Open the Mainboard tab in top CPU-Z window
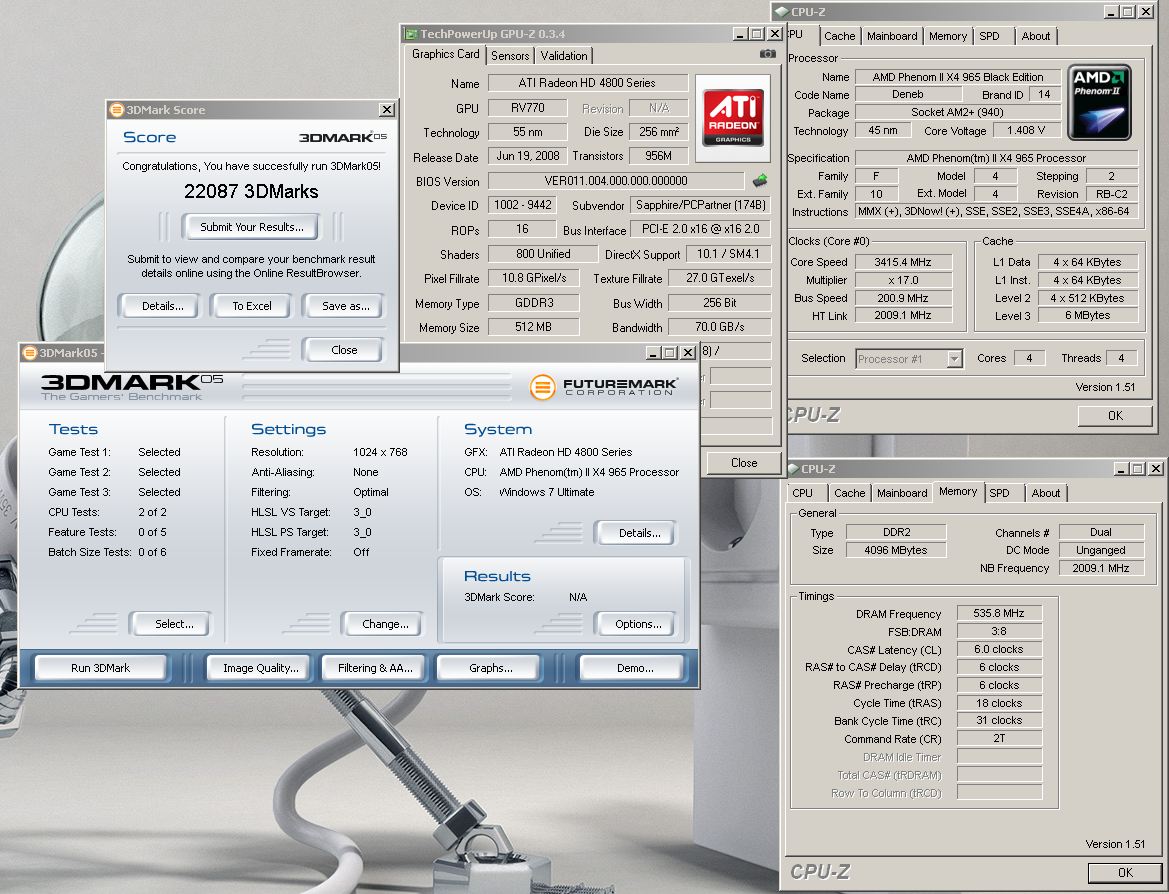Image resolution: width=1169 pixels, height=894 pixels. (x=892, y=36)
